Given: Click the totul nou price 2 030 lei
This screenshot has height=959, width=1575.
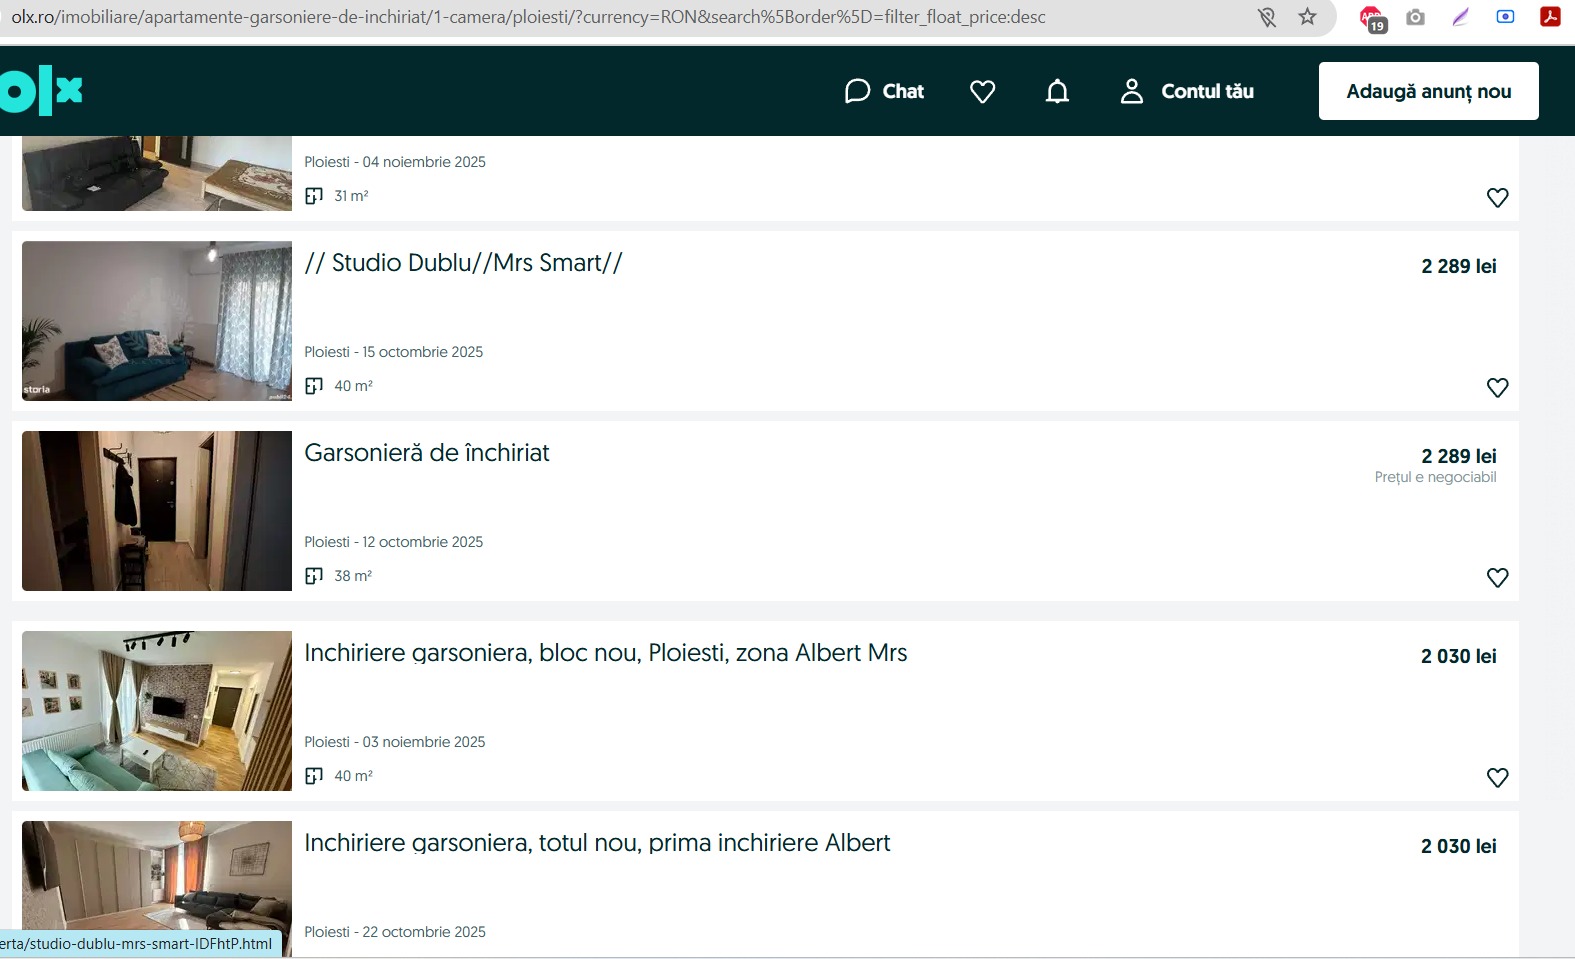Looking at the screenshot, I should [x=1459, y=846].
